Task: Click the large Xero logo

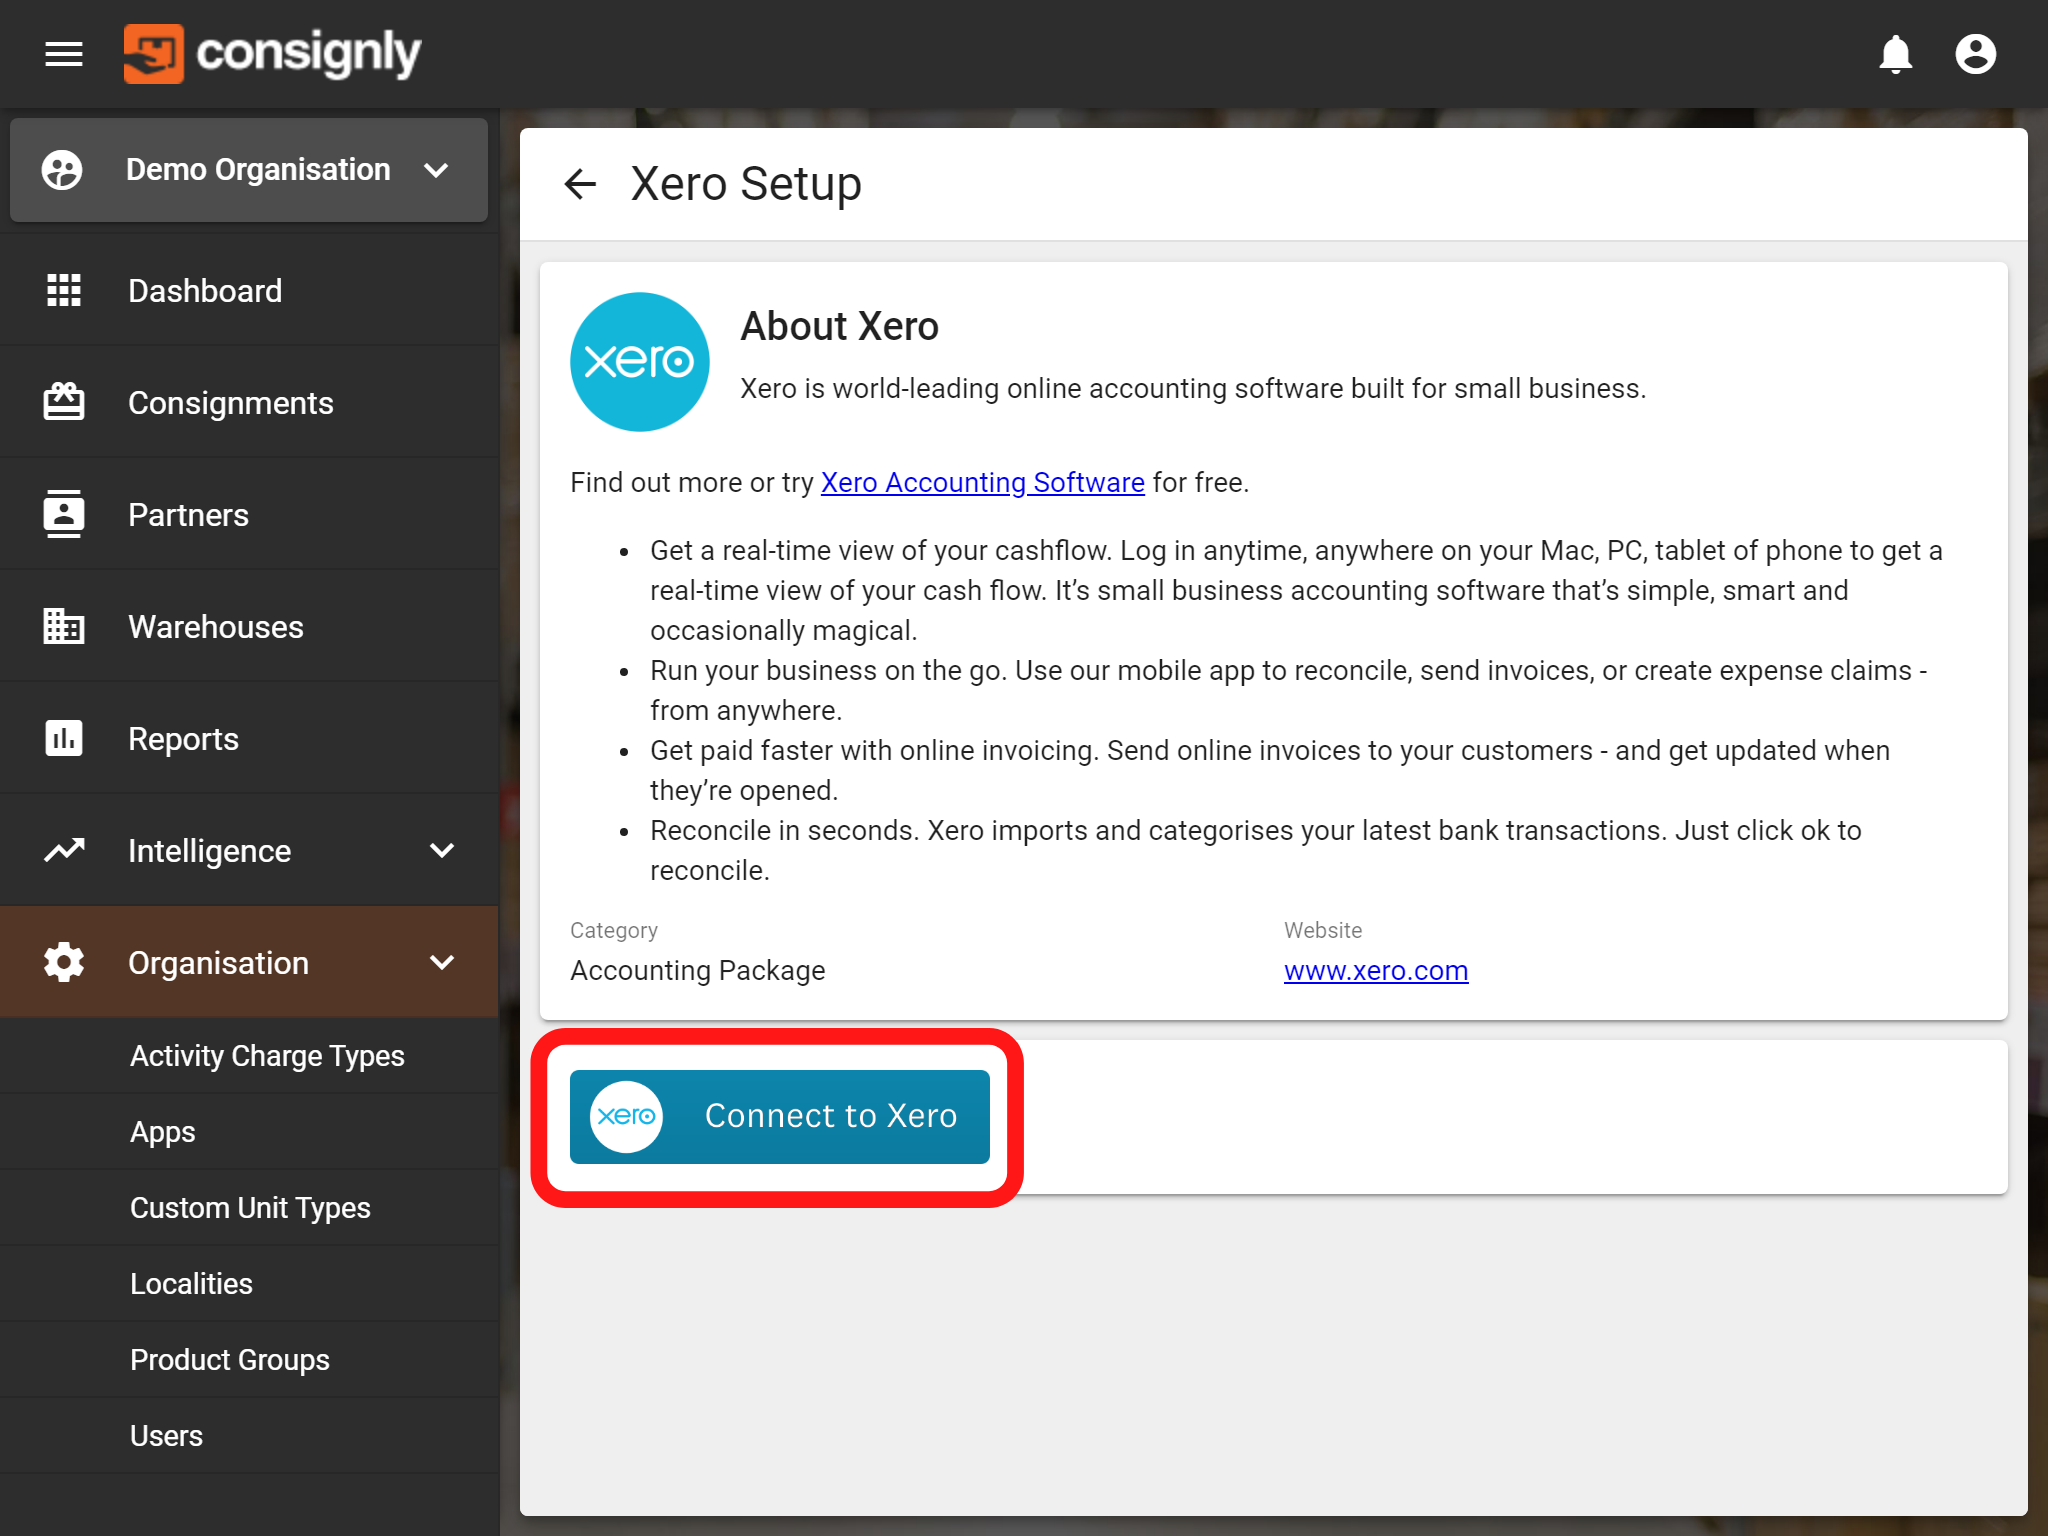Action: click(640, 362)
